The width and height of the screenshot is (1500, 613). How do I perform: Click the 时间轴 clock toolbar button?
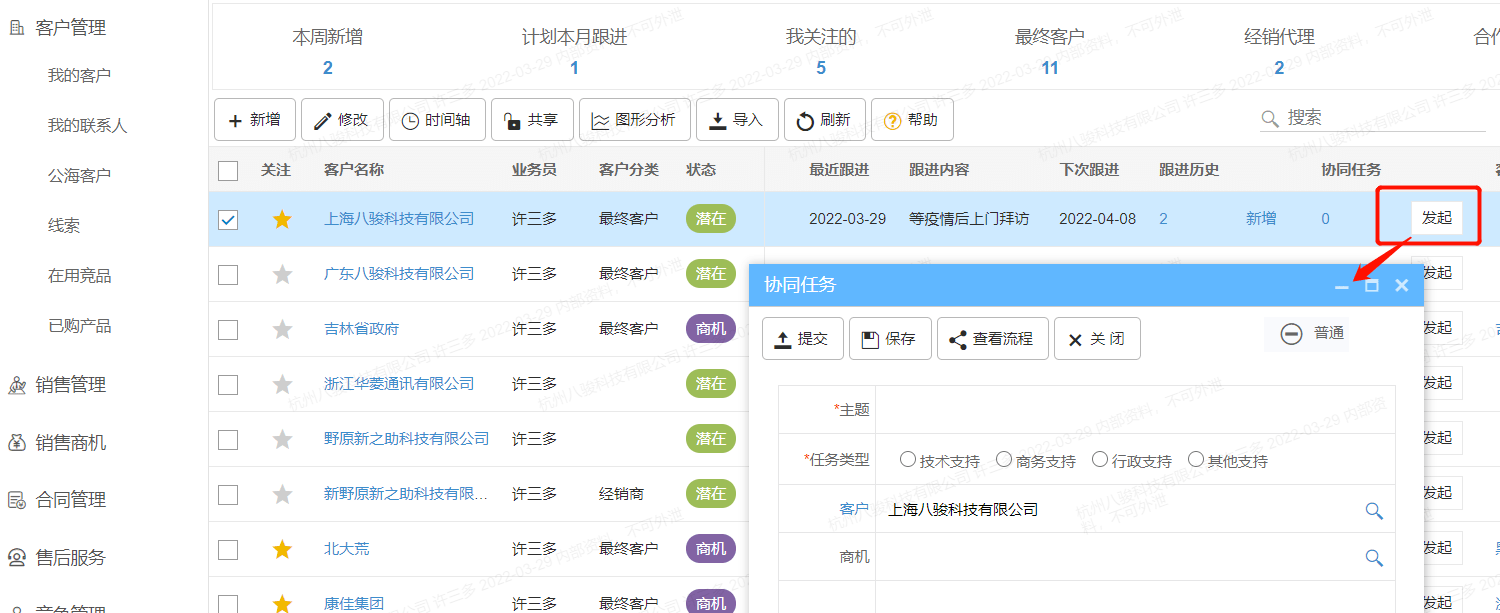(436, 120)
